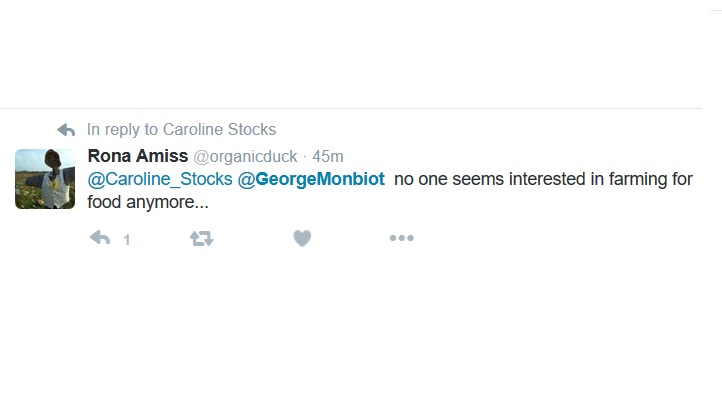Click the blank area above the tweet divider
Image resolution: width=722 pixels, height=393 pixels.
point(350,53)
